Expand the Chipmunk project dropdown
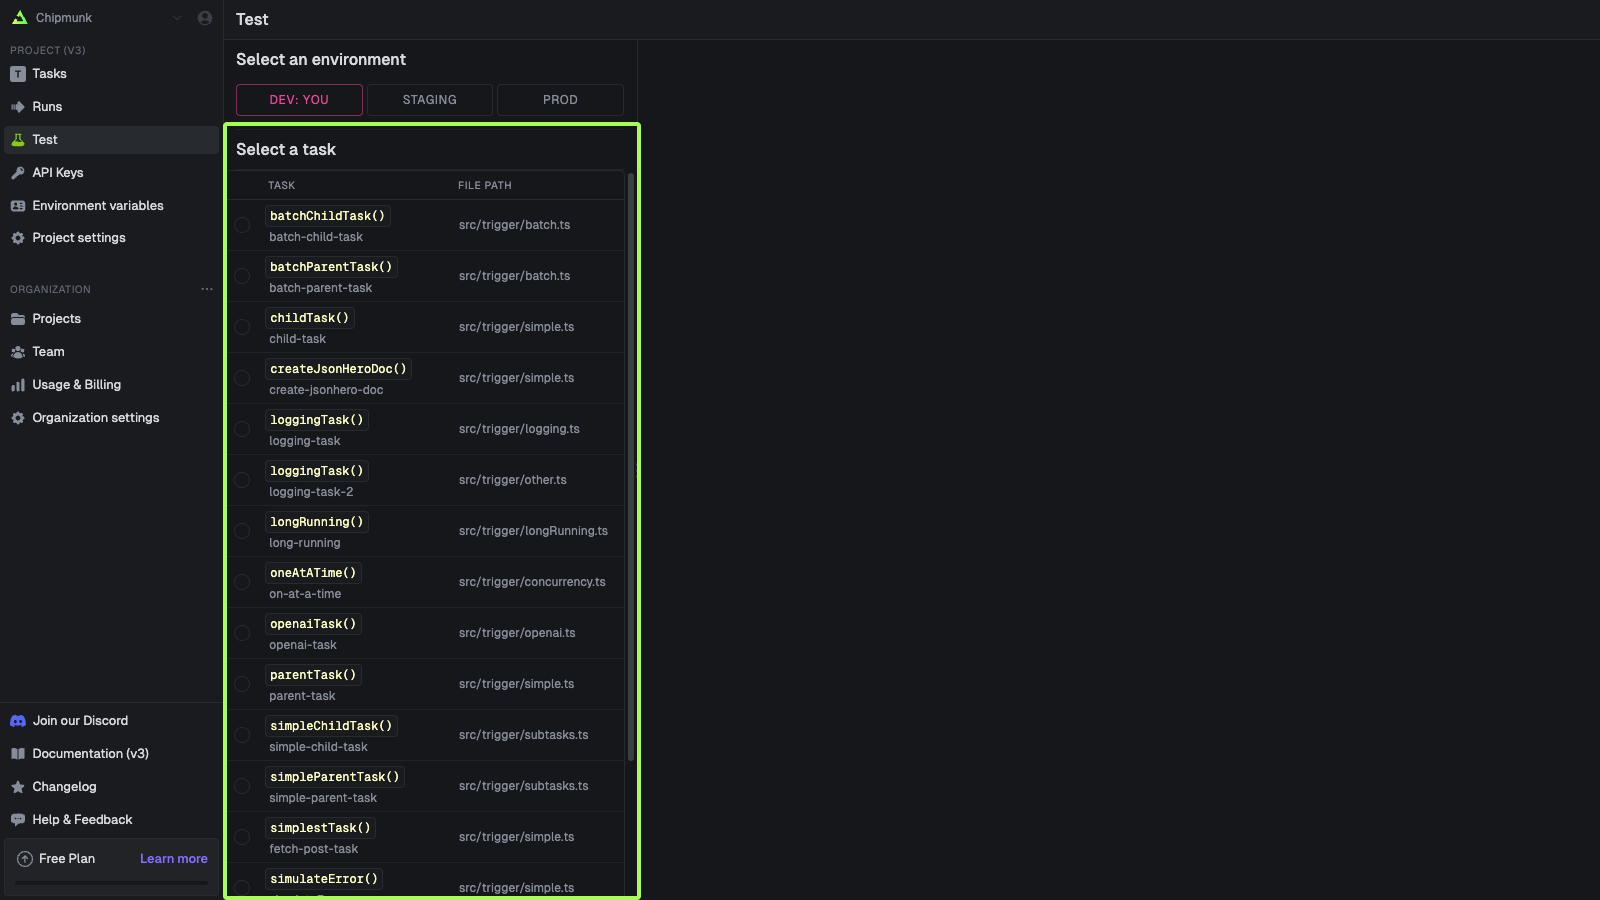The width and height of the screenshot is (1600, 900). 177,17
